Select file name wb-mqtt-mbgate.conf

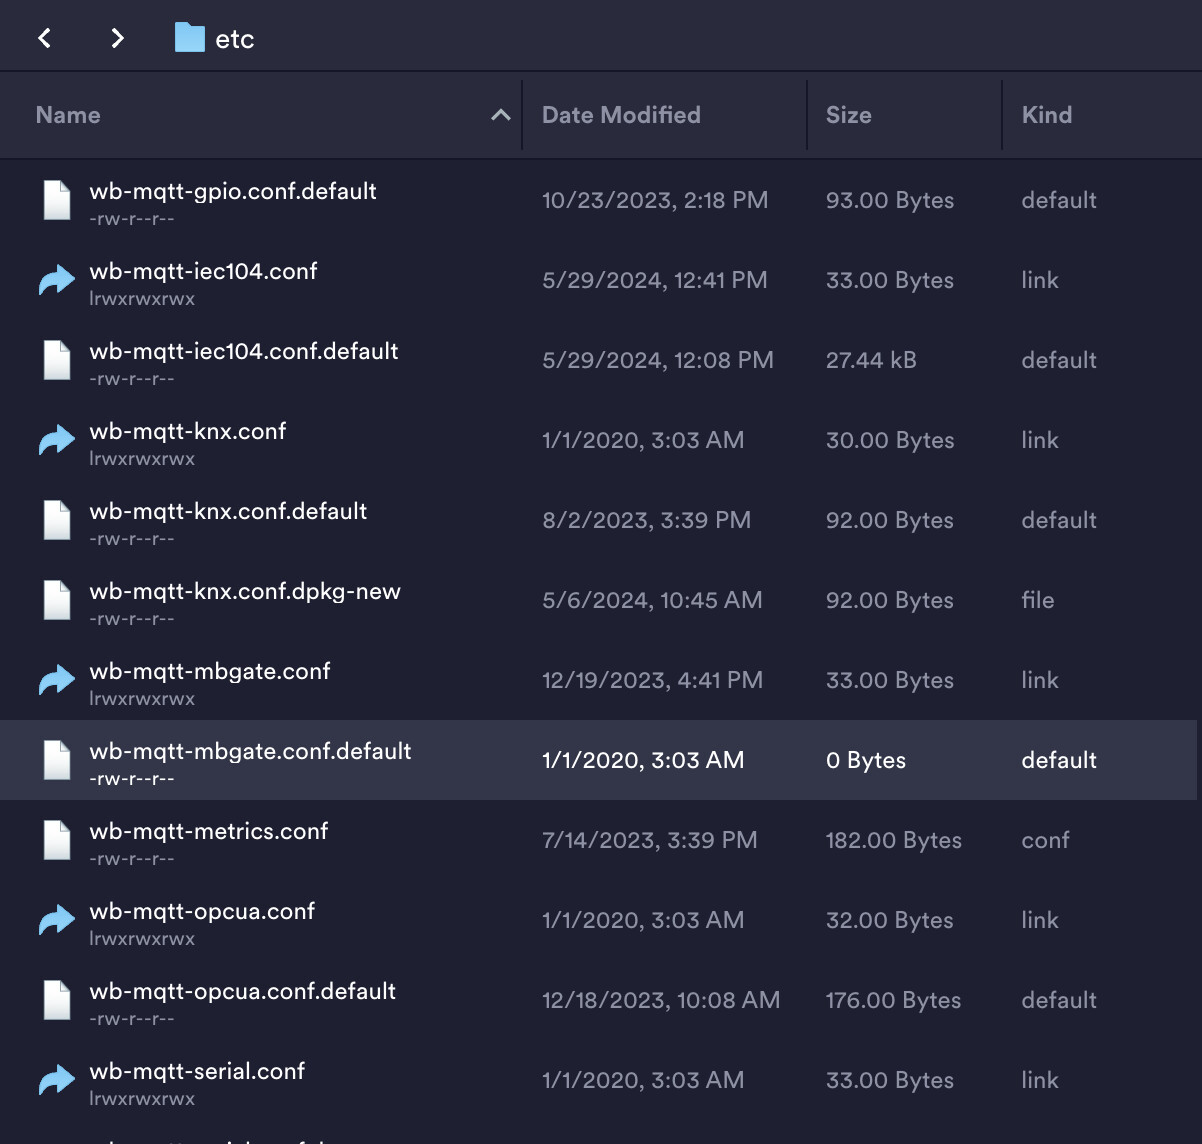click(x=210, y=671)
